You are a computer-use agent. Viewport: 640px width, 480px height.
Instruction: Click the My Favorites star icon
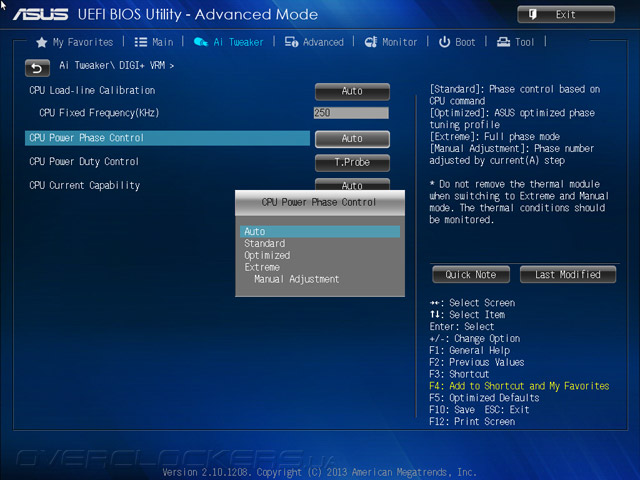pos(42,42)
